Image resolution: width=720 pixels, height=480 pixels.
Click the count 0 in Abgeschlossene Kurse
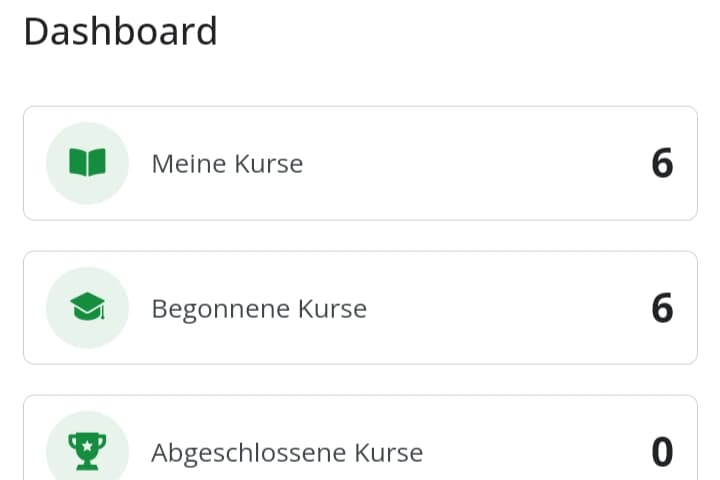pyautogui.click(x=662, y=452)
